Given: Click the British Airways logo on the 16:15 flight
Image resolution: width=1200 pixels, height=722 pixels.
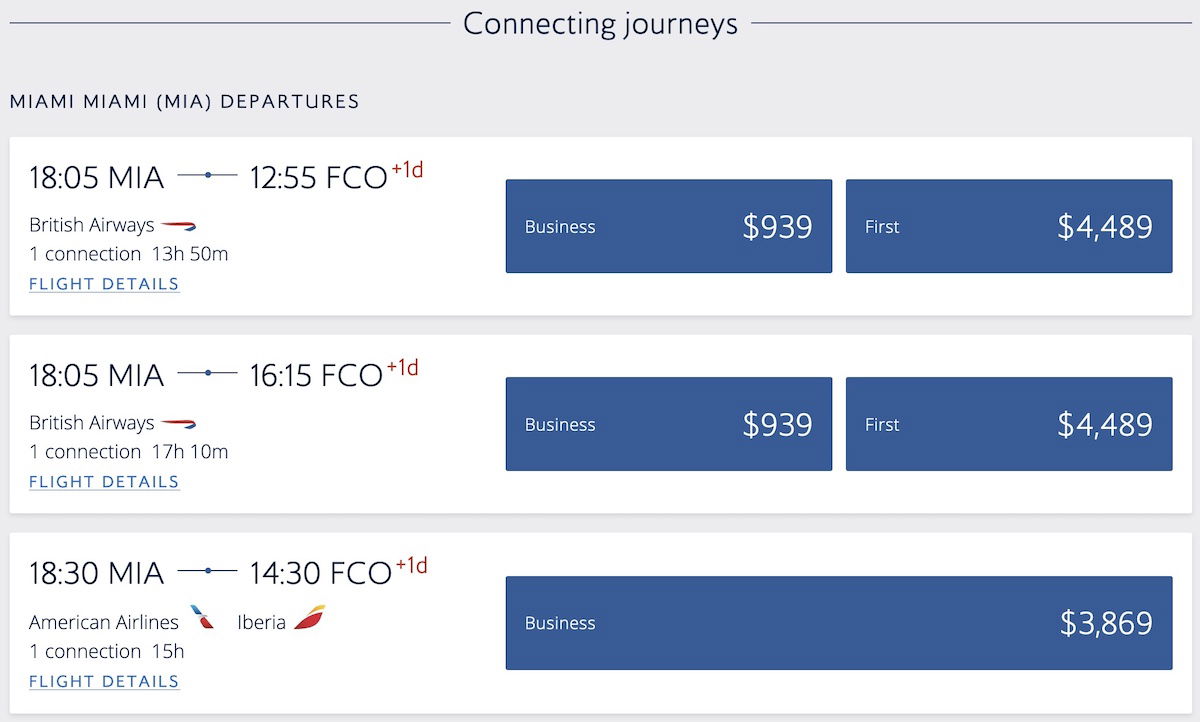Looking at the screenshot, I should (179, 424).
